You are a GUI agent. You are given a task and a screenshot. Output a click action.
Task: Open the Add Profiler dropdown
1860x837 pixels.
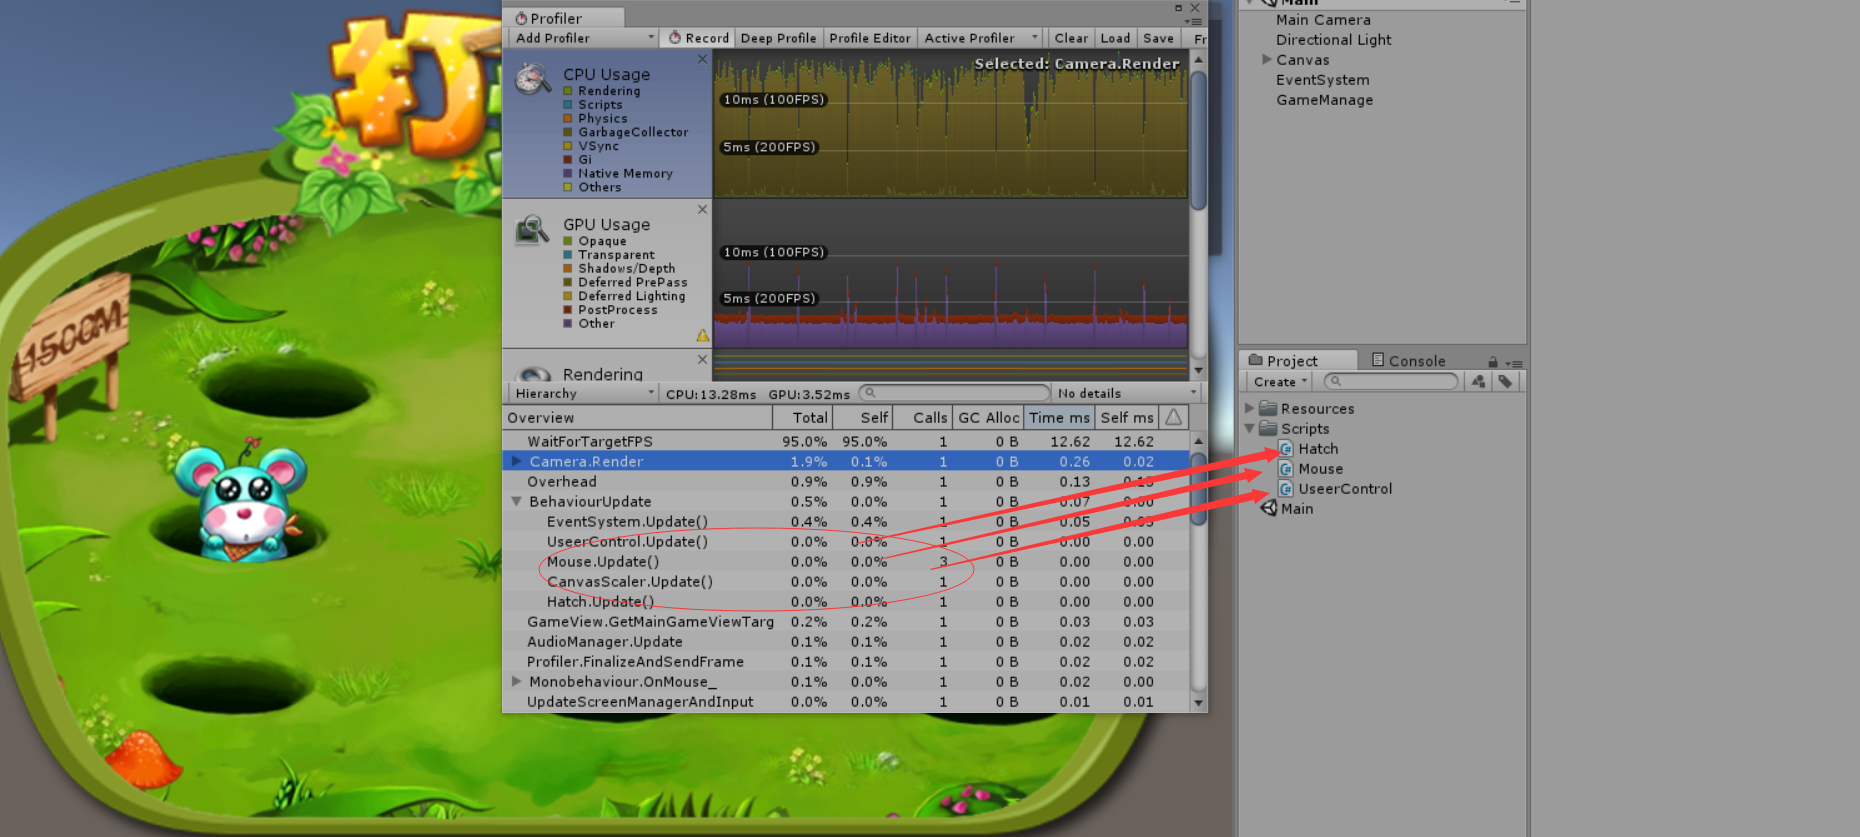tap(584, 38)
